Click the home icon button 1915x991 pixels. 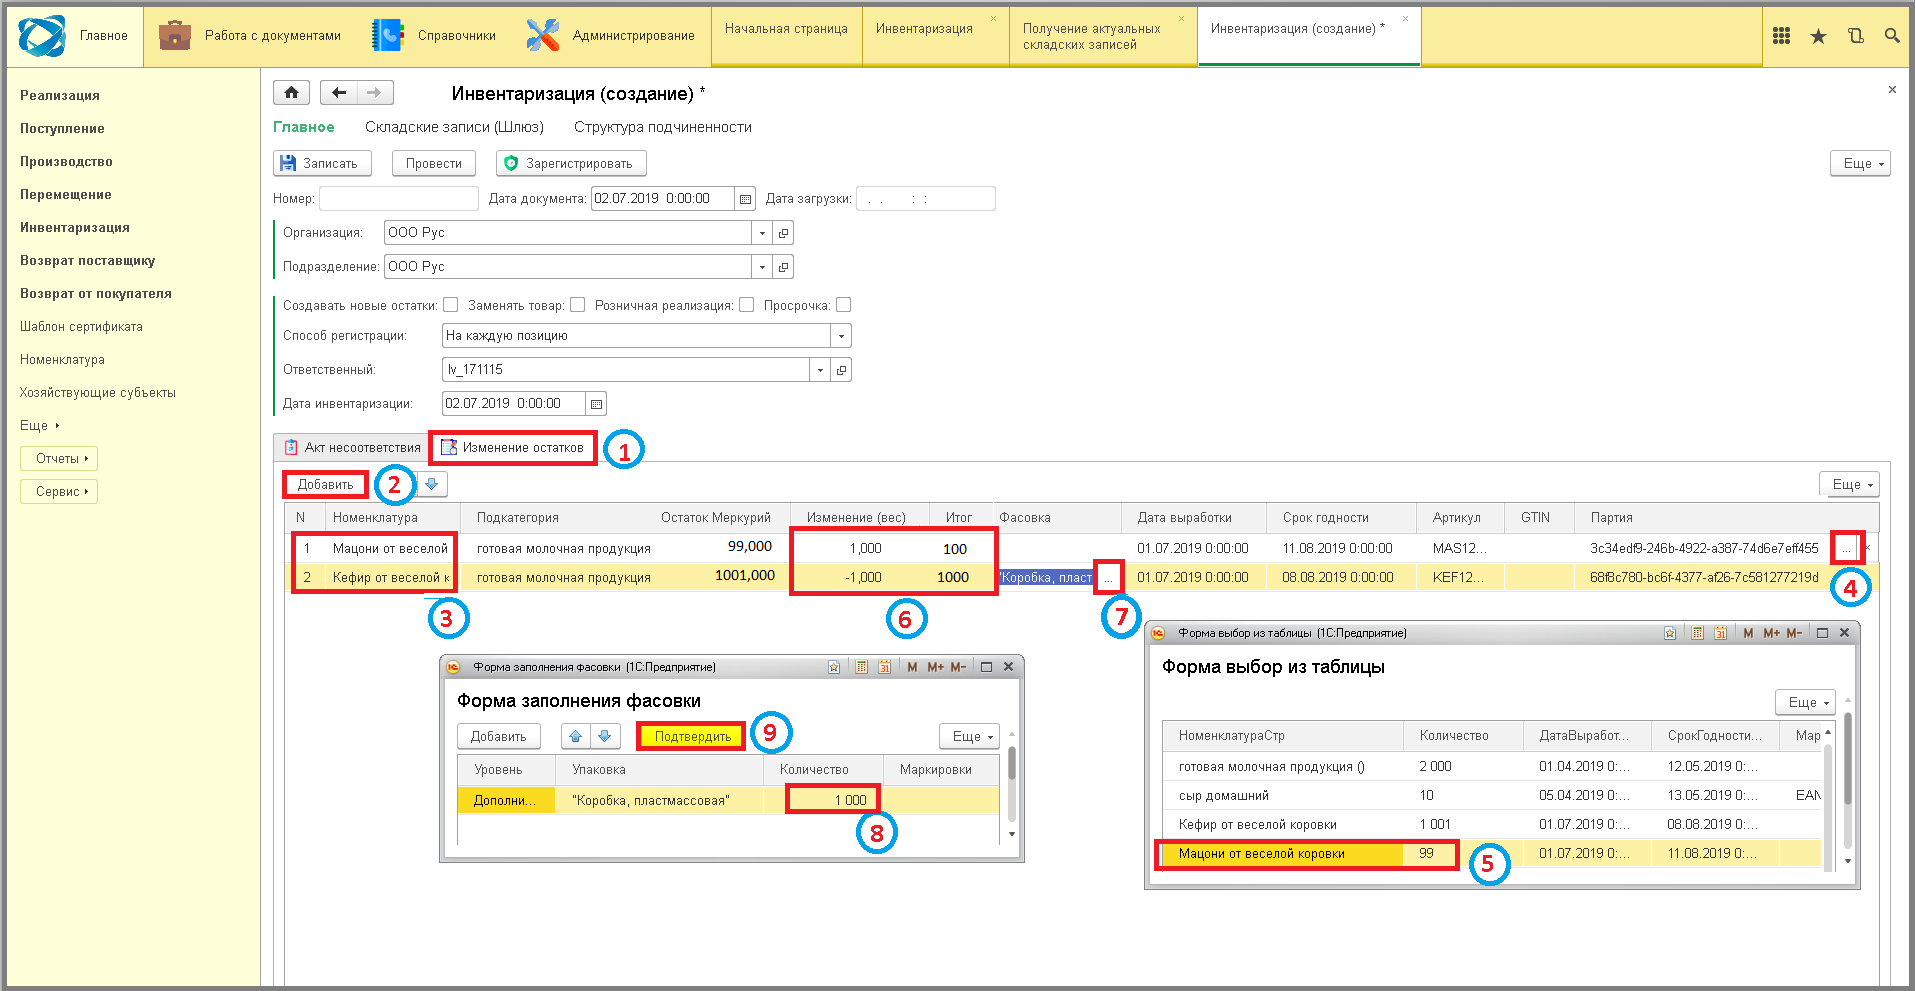point(291,93)
